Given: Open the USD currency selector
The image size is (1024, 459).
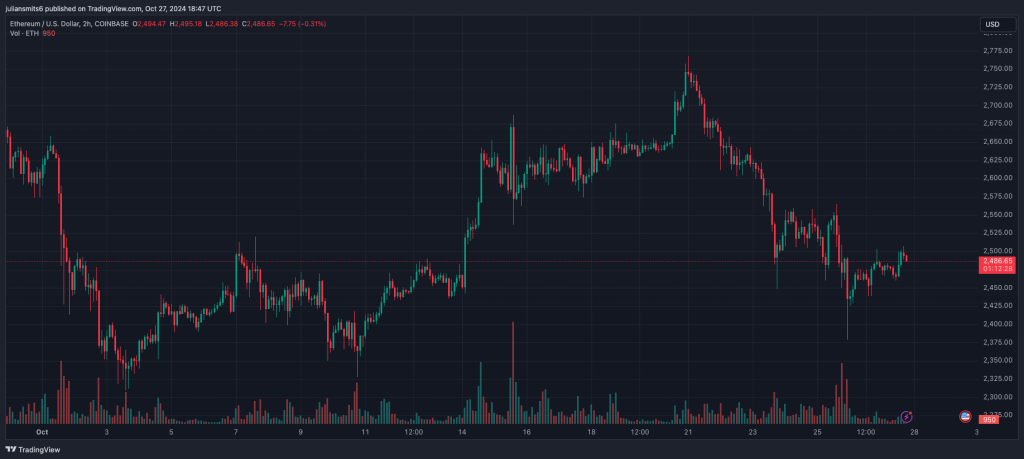Looking at the screenshot, I should (x=992, y=24).
